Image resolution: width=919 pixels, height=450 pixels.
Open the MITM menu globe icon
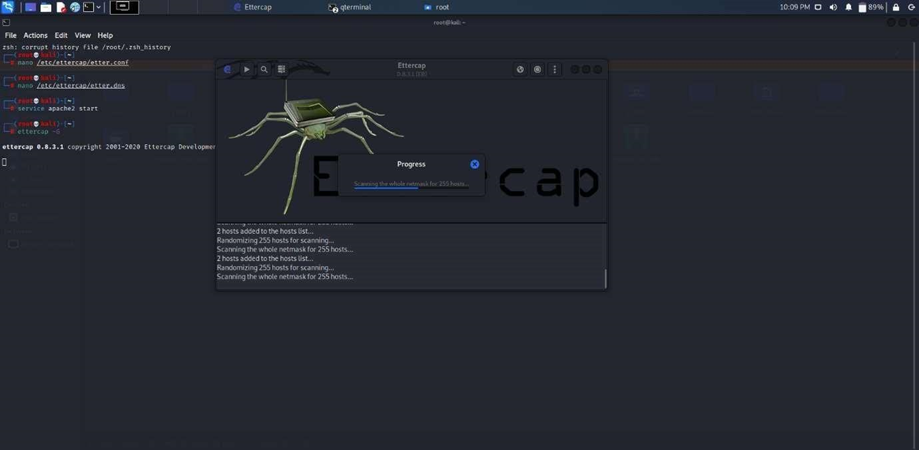coord(520,69)
